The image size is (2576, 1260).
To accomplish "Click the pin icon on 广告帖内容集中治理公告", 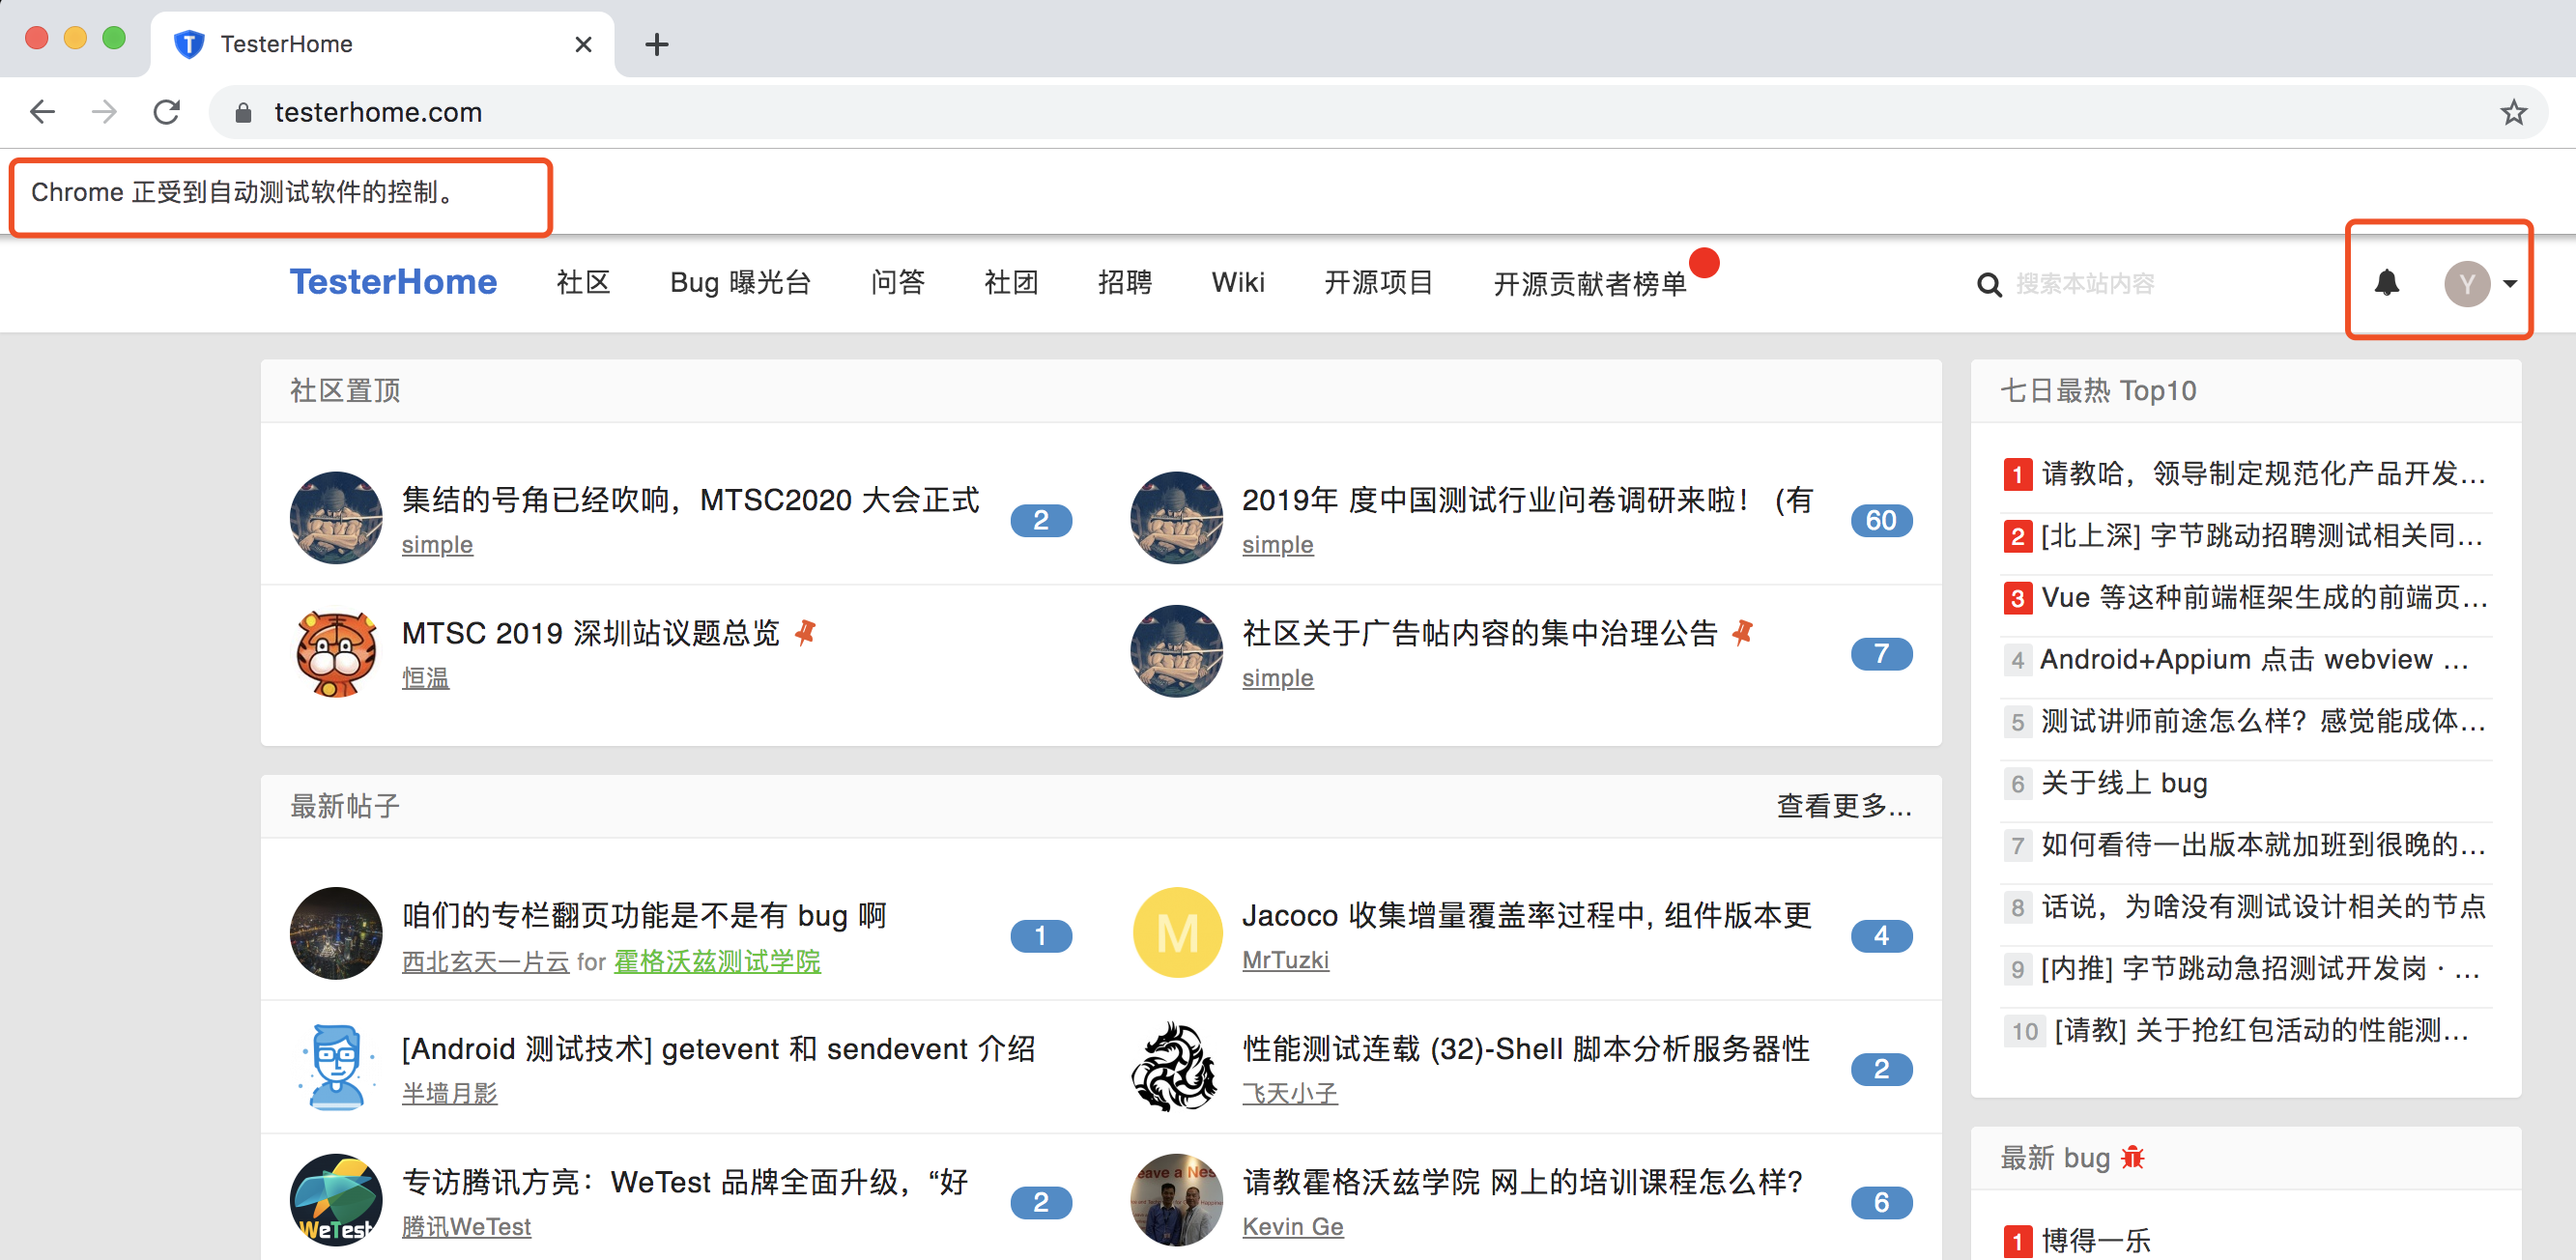I will [x=1742, y=632].
